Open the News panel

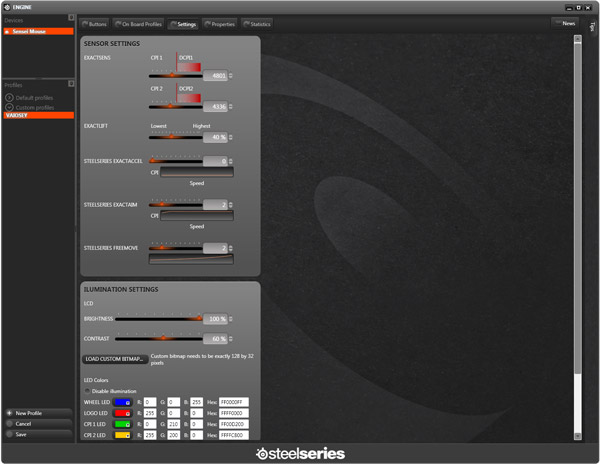coord(565,23)
